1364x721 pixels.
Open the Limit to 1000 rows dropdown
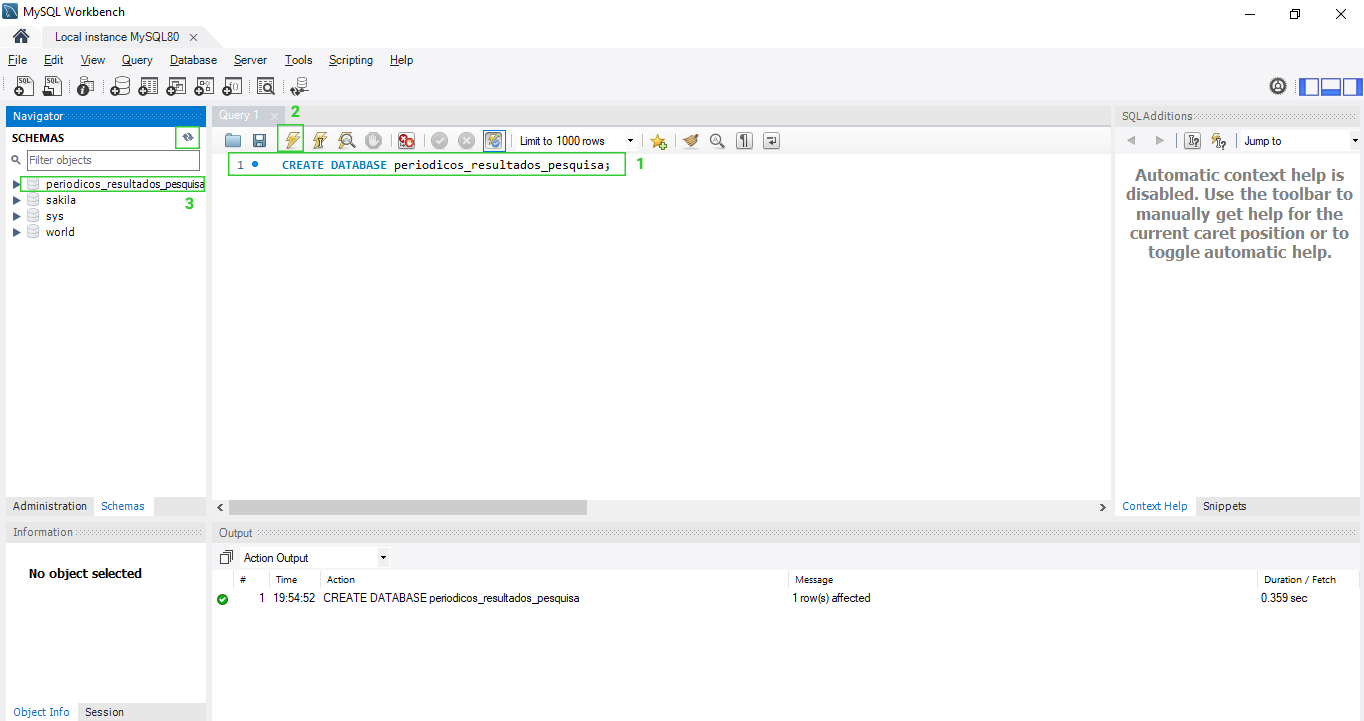pyautogui.click(x=630, y=140)
